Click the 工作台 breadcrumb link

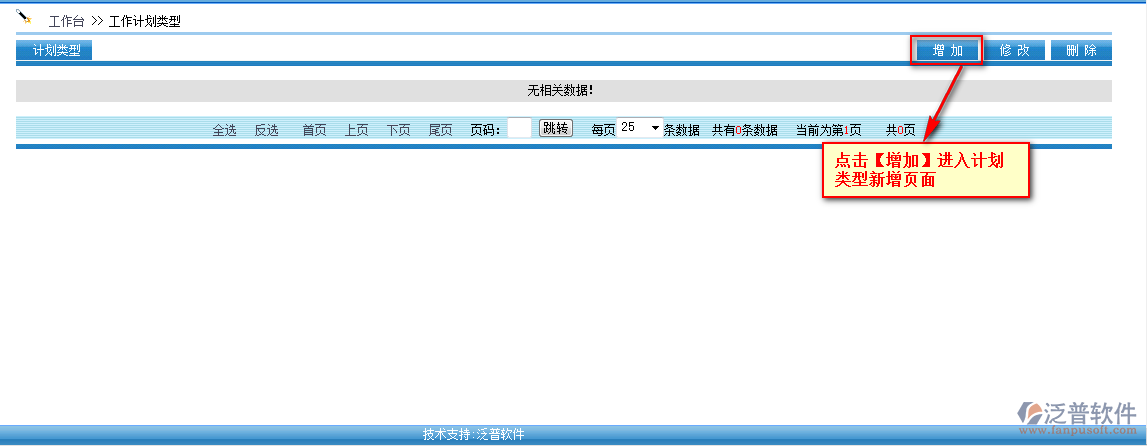[x=67, y=21]
